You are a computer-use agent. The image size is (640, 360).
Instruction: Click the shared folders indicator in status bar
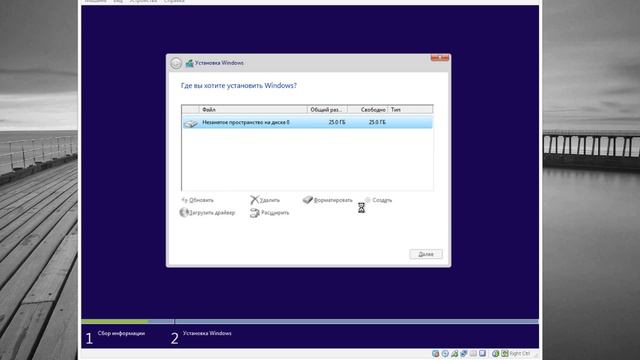click(473, 353)
